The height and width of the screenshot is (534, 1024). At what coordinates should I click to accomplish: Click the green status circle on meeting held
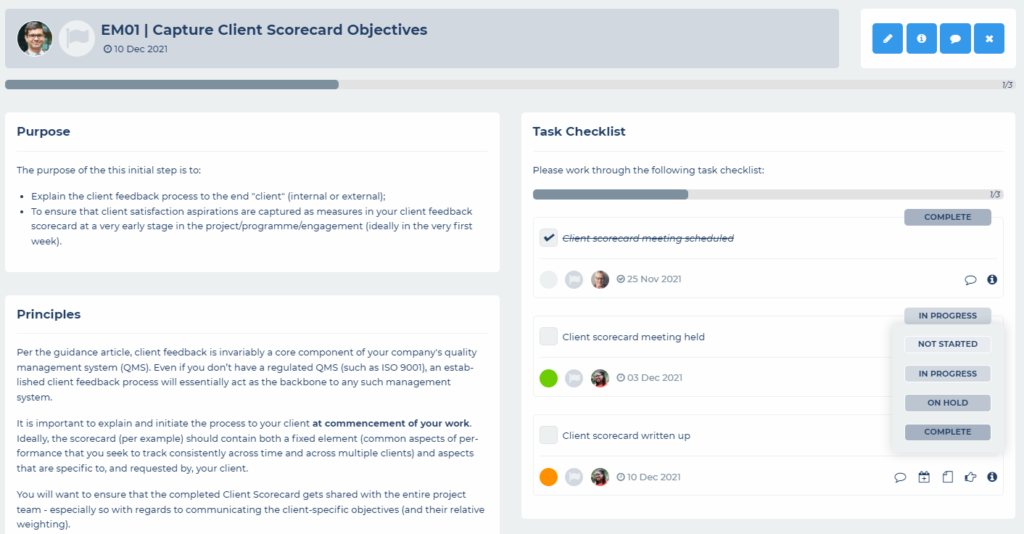(549, 378)
